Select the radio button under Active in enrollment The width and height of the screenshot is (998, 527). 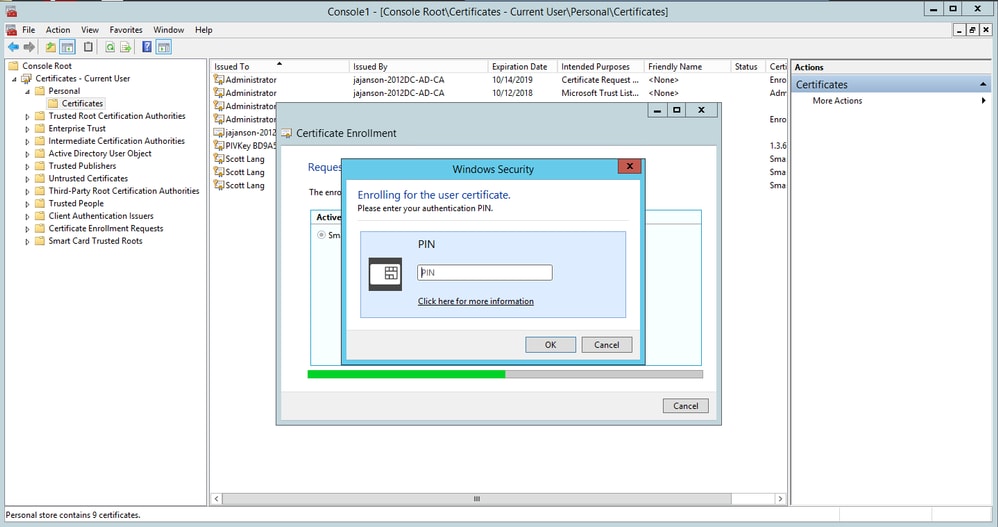[x=321, y=235]
